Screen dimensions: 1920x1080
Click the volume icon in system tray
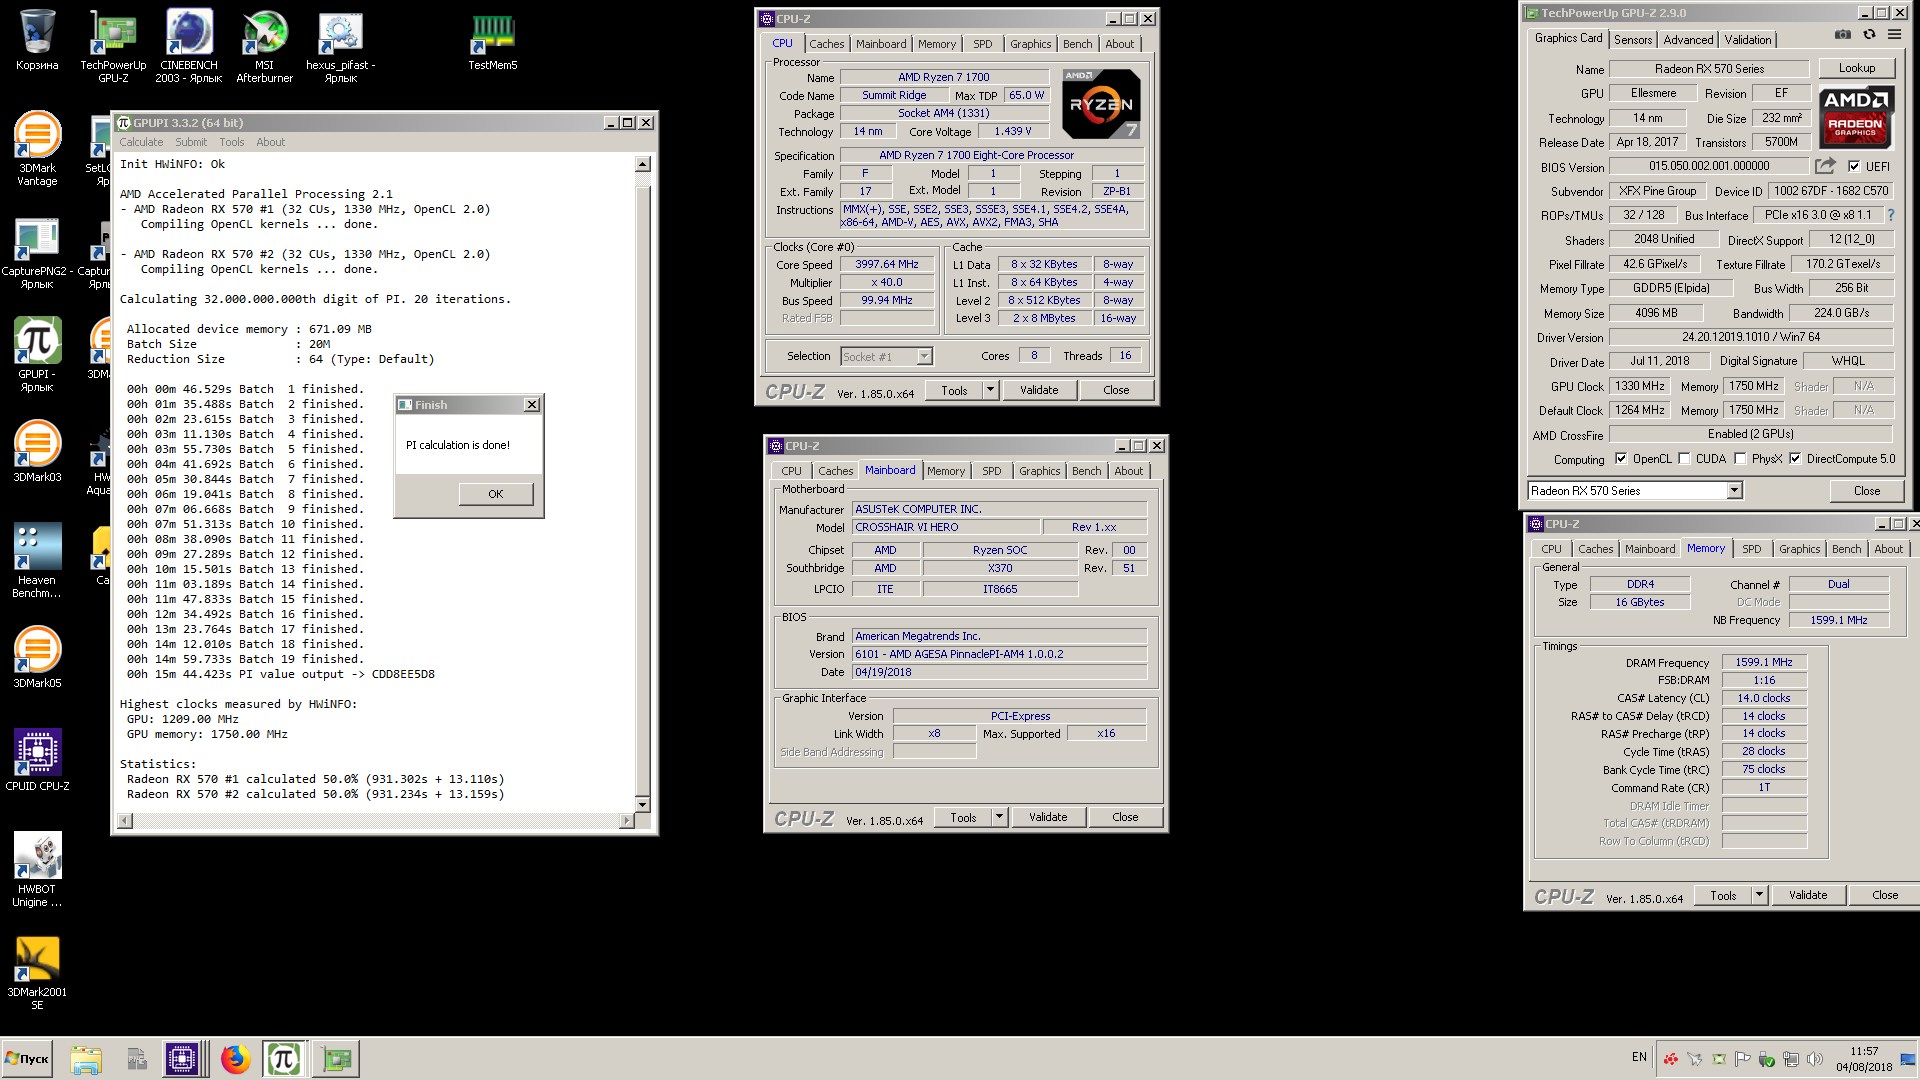1815,1058
